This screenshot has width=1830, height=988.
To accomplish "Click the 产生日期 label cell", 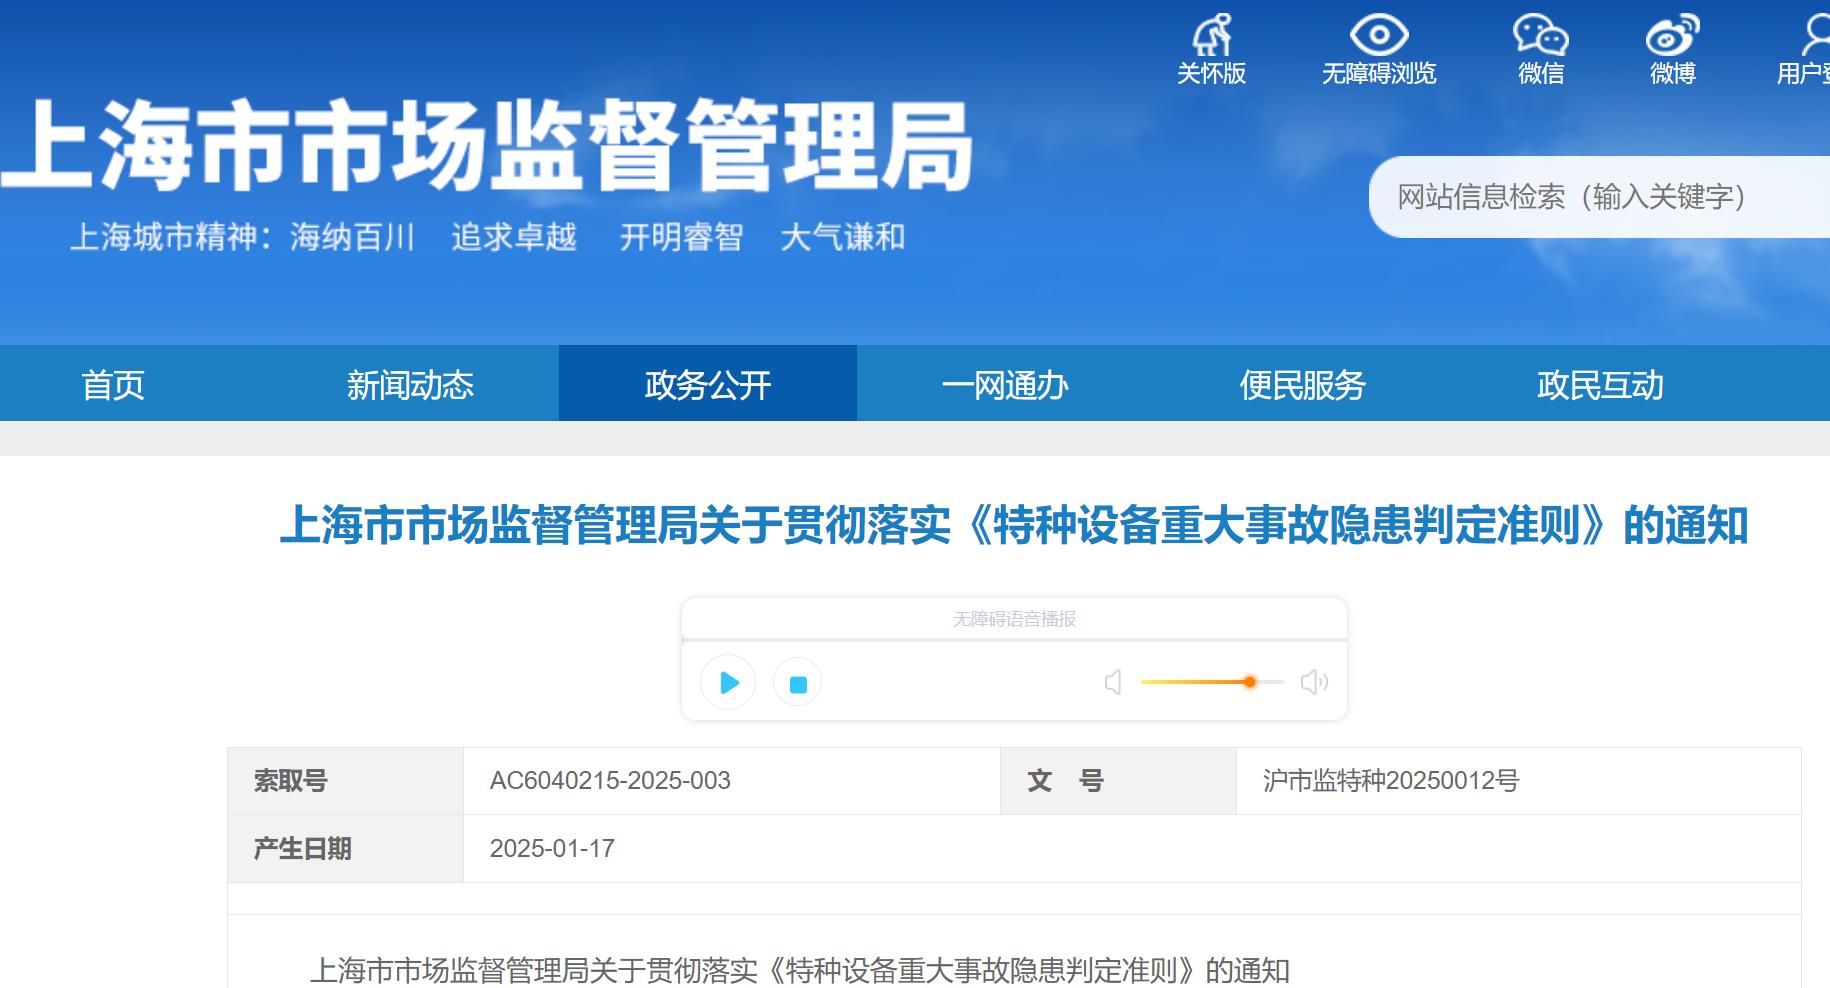I will tap(346, 849).
